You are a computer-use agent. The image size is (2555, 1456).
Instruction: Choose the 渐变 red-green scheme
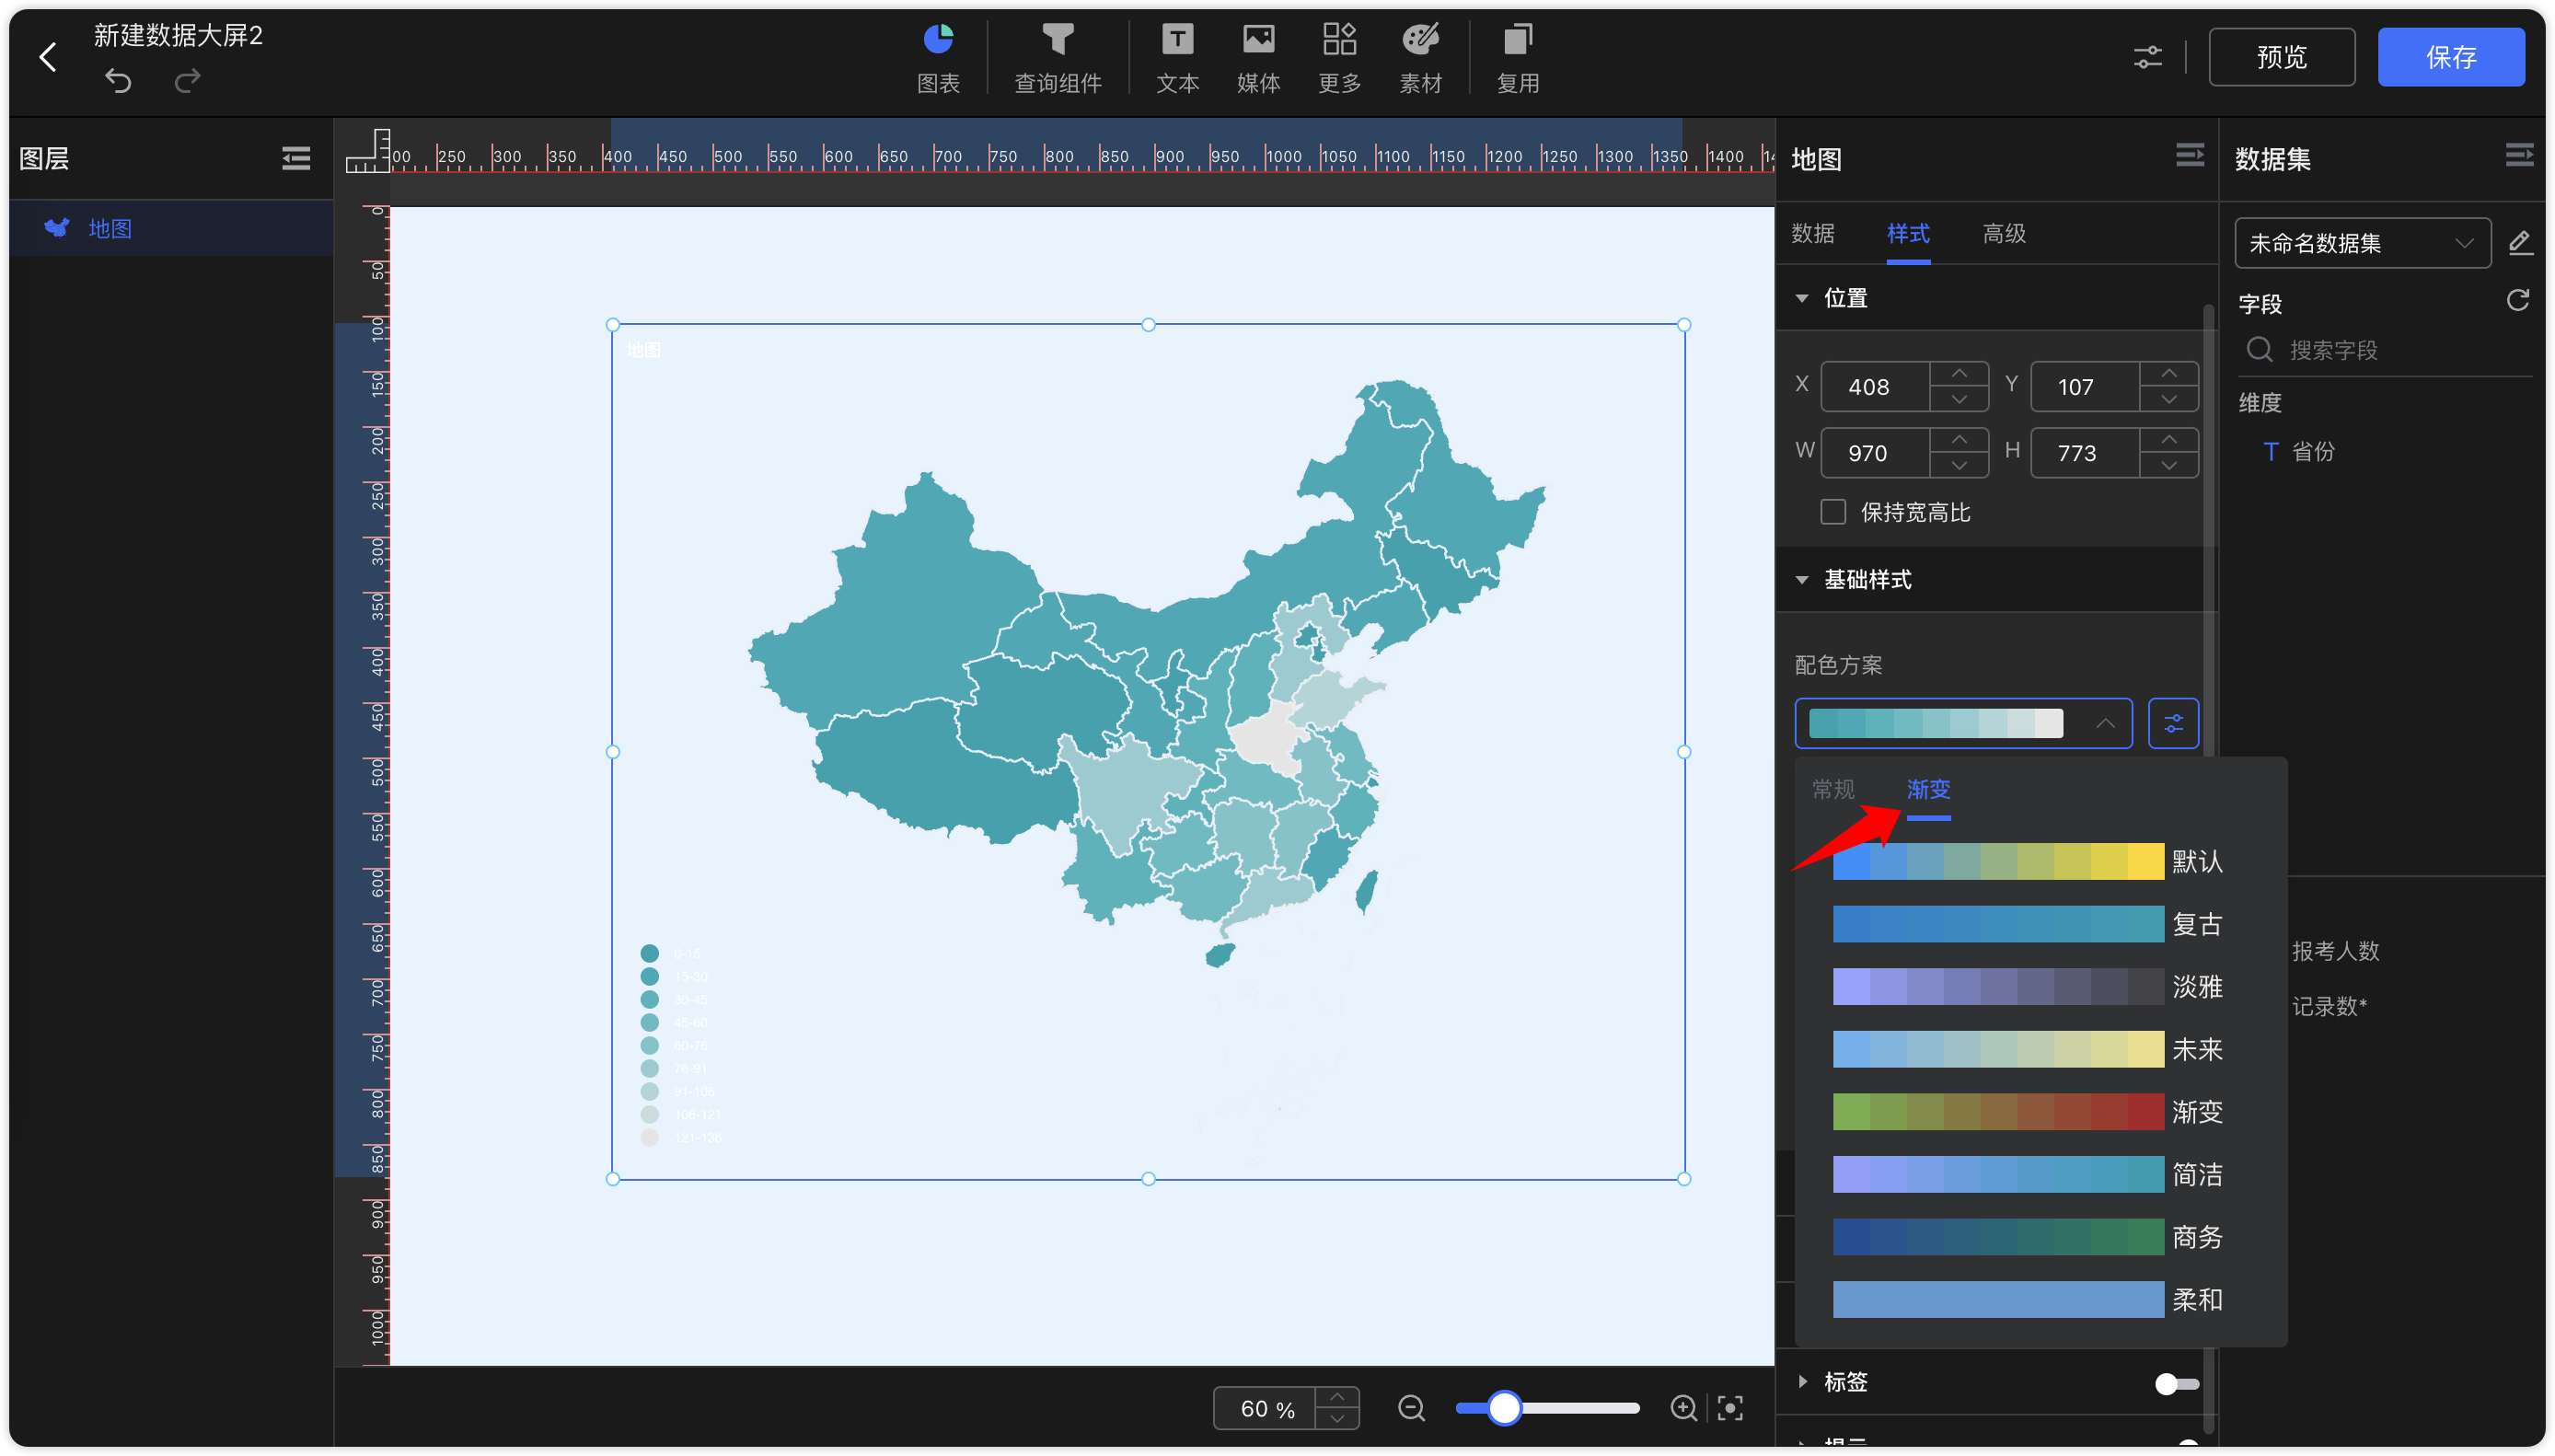(2028, 1112)
